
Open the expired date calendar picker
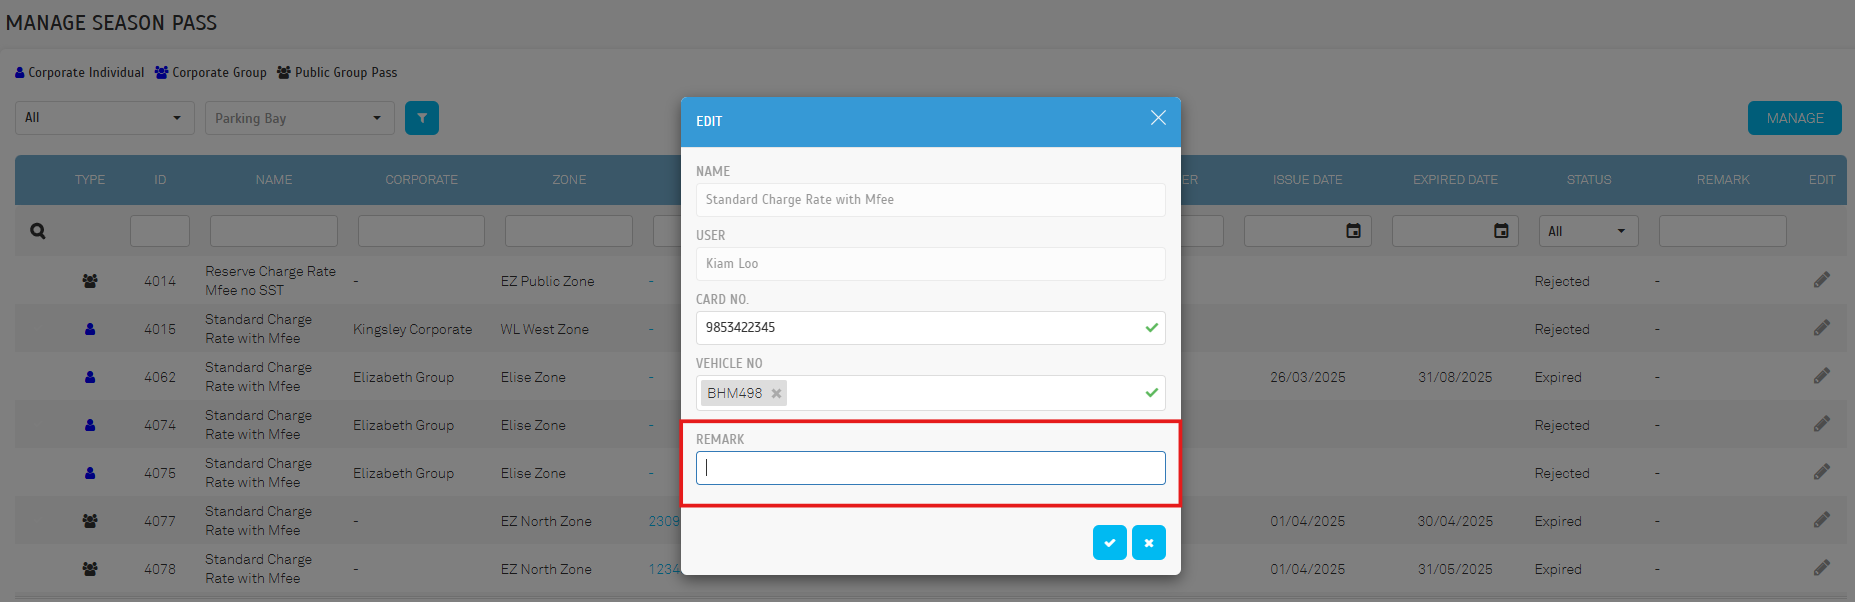[x=1501, y=231]
